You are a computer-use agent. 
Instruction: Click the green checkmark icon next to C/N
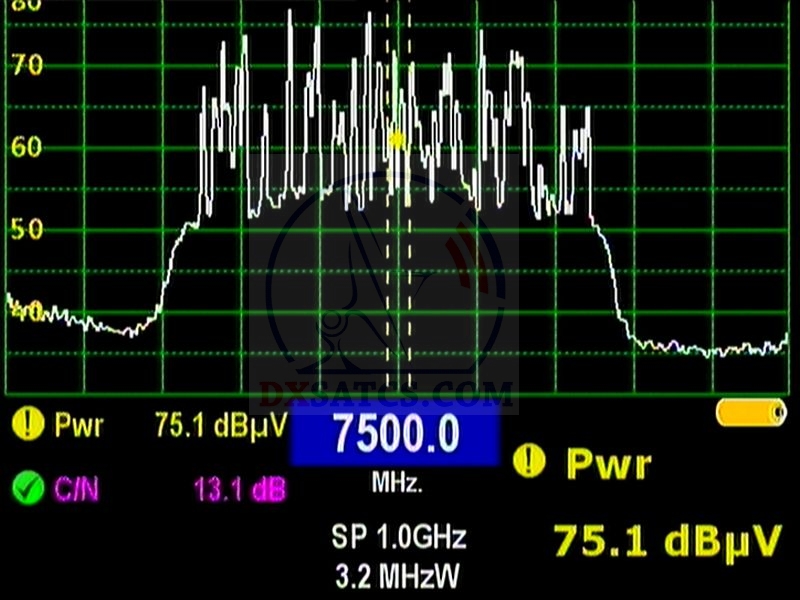28,488
